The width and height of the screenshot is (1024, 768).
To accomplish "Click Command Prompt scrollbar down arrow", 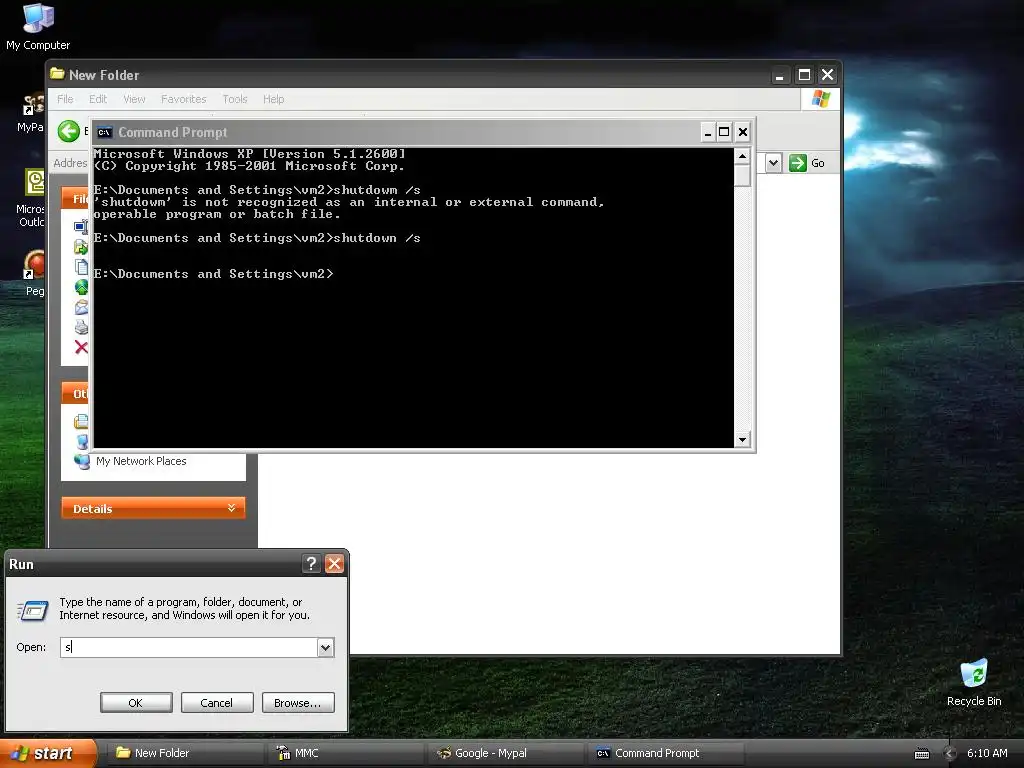I will [x=742, y=440].
